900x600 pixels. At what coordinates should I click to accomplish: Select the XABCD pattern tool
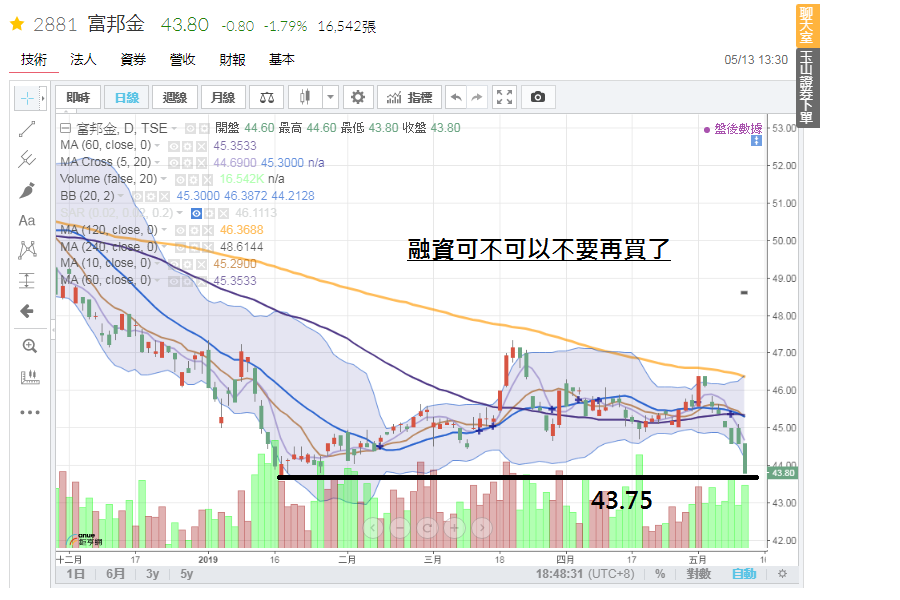[x=27, y=250]
